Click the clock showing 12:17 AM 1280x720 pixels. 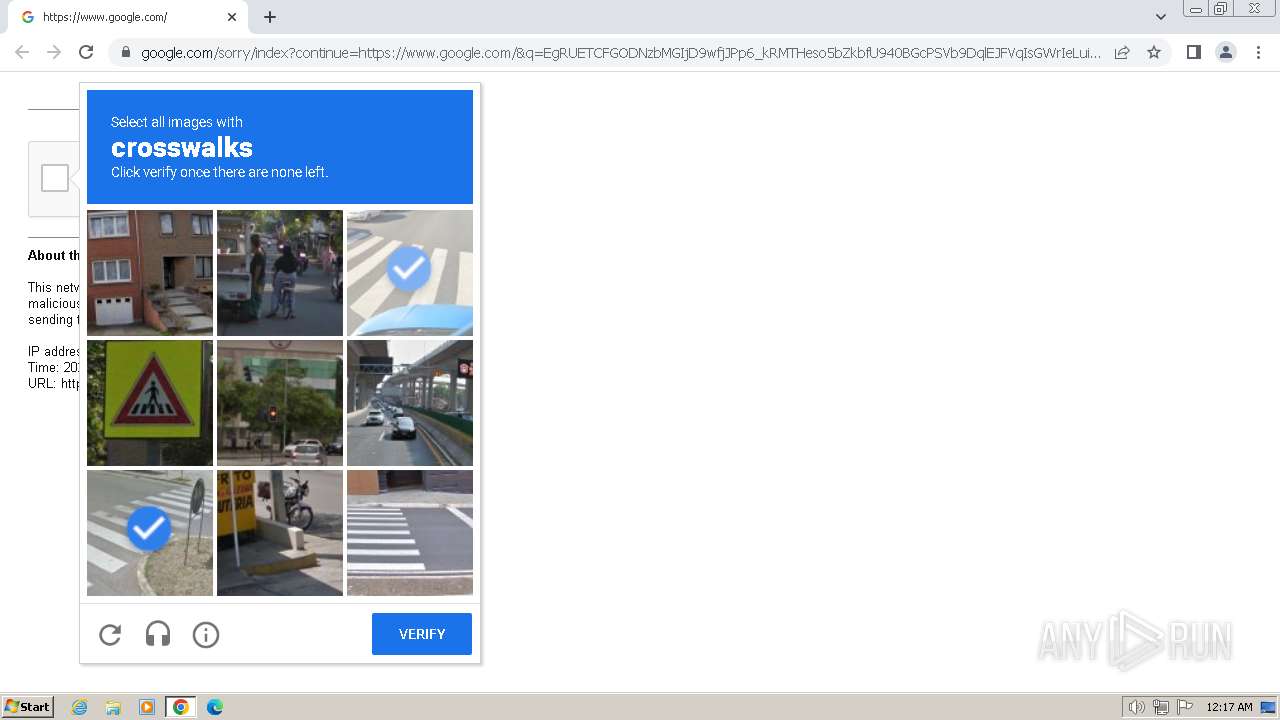click(x=1229, y=707)
